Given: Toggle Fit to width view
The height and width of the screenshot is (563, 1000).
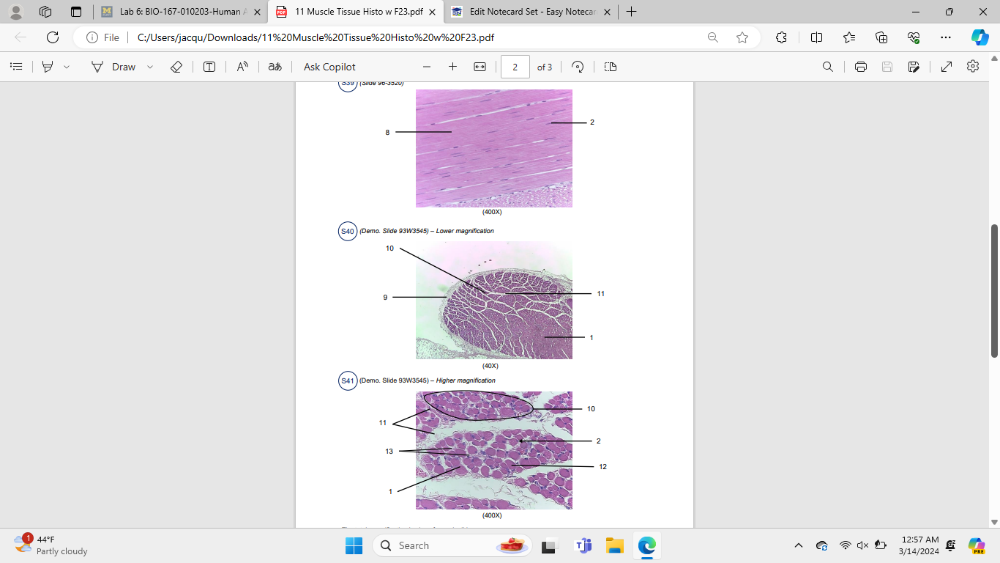Looking at the screenshot, I should pyautogui.click(x=479, y=67).
